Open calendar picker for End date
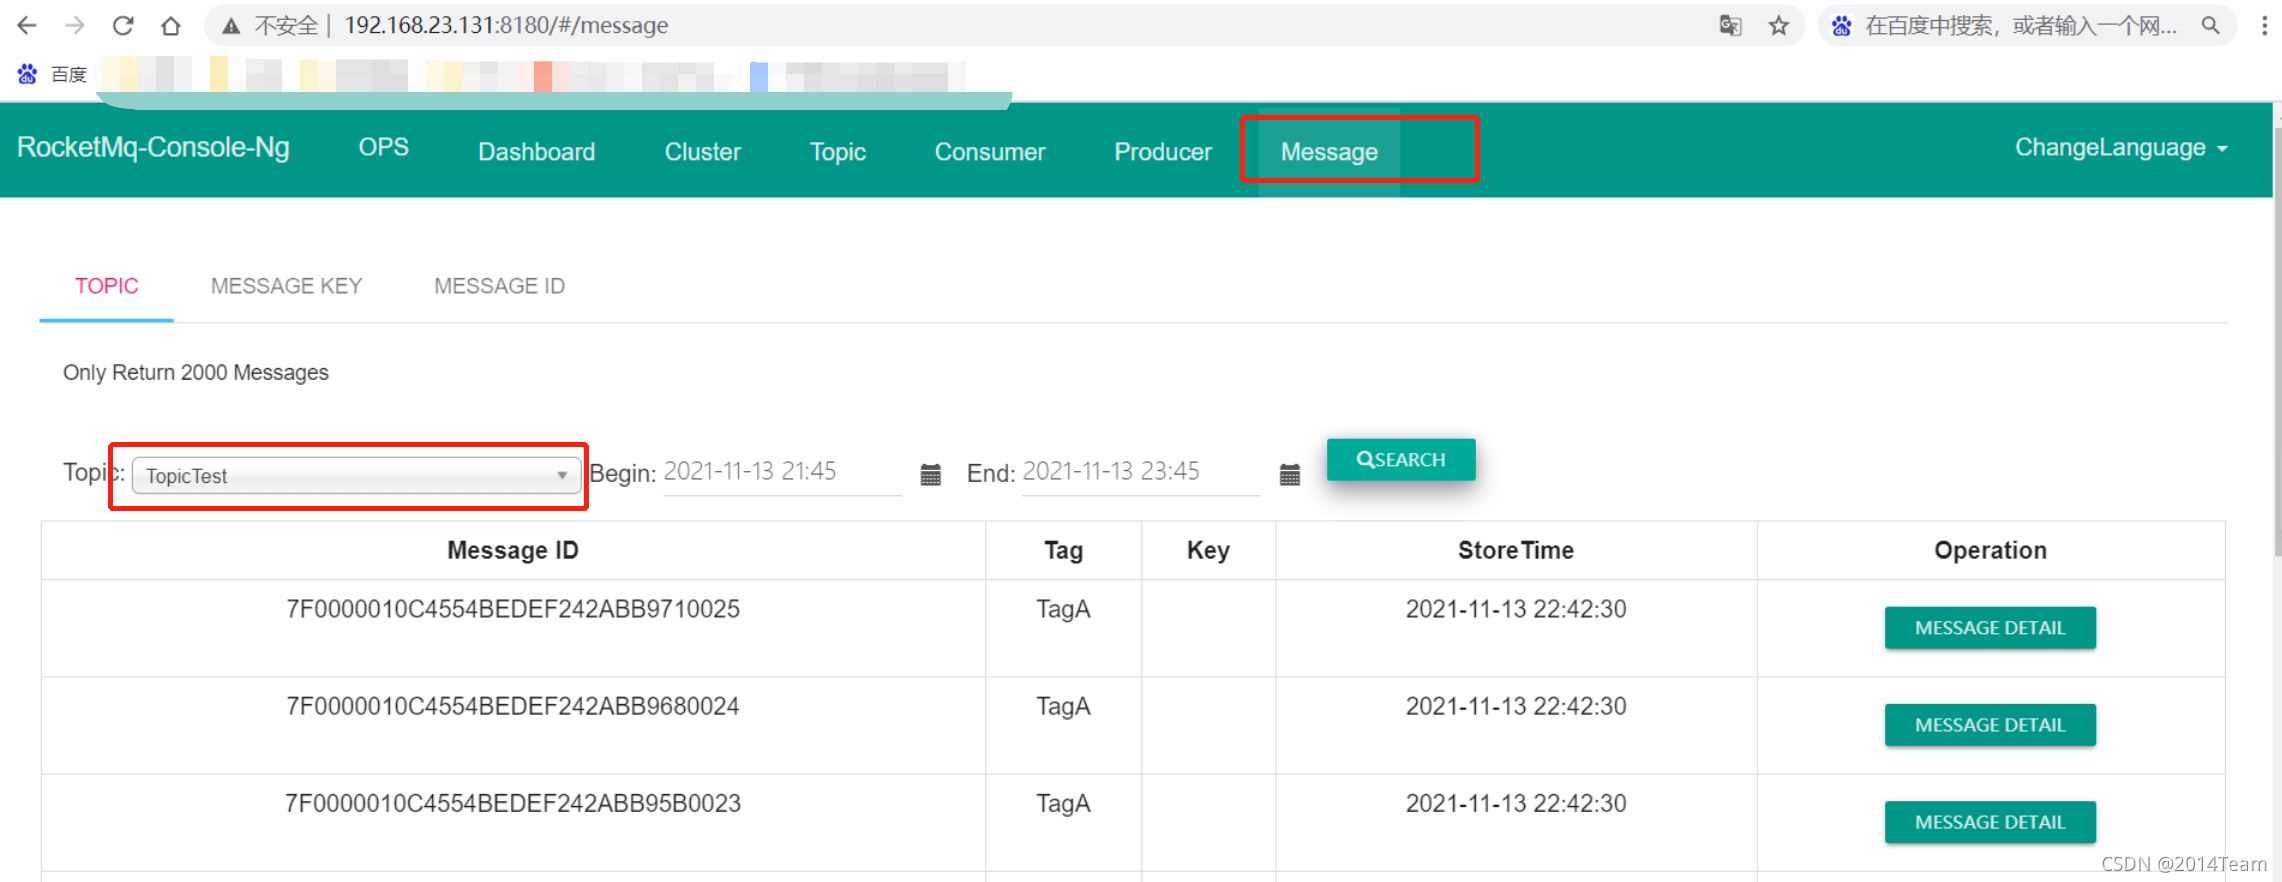The height and width of the screenshot is (882, 2282). pos(1289,475)
